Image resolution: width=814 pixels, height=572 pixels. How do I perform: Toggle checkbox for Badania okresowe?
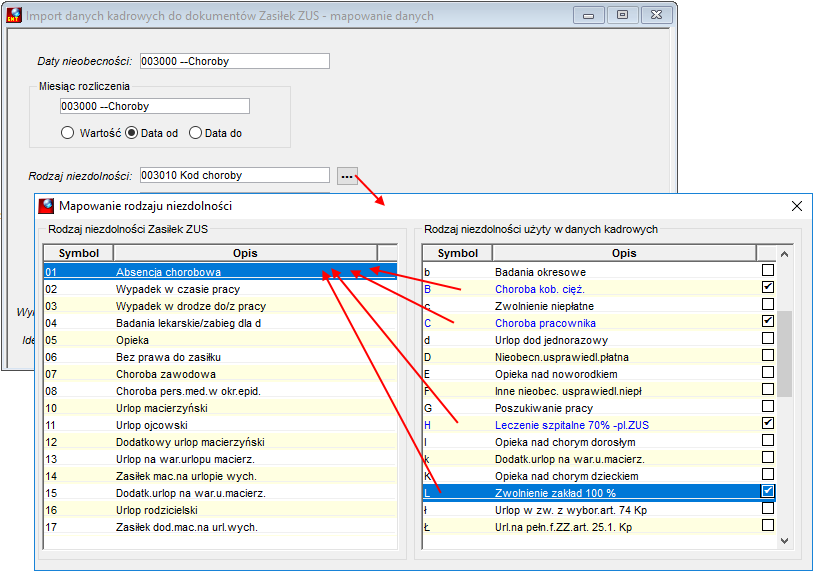768,270
